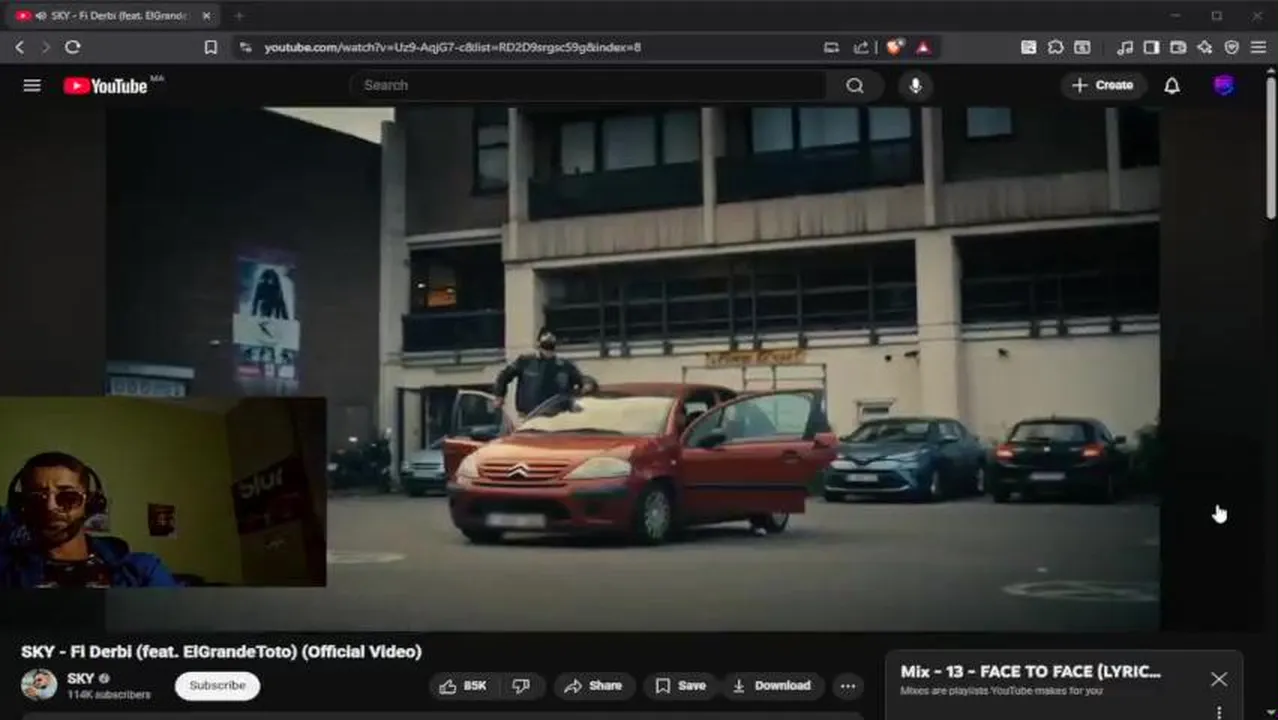Viewport: 1278px width, 720px height.
Task: Open the SKY channel avatar
Action: point(39,685)
